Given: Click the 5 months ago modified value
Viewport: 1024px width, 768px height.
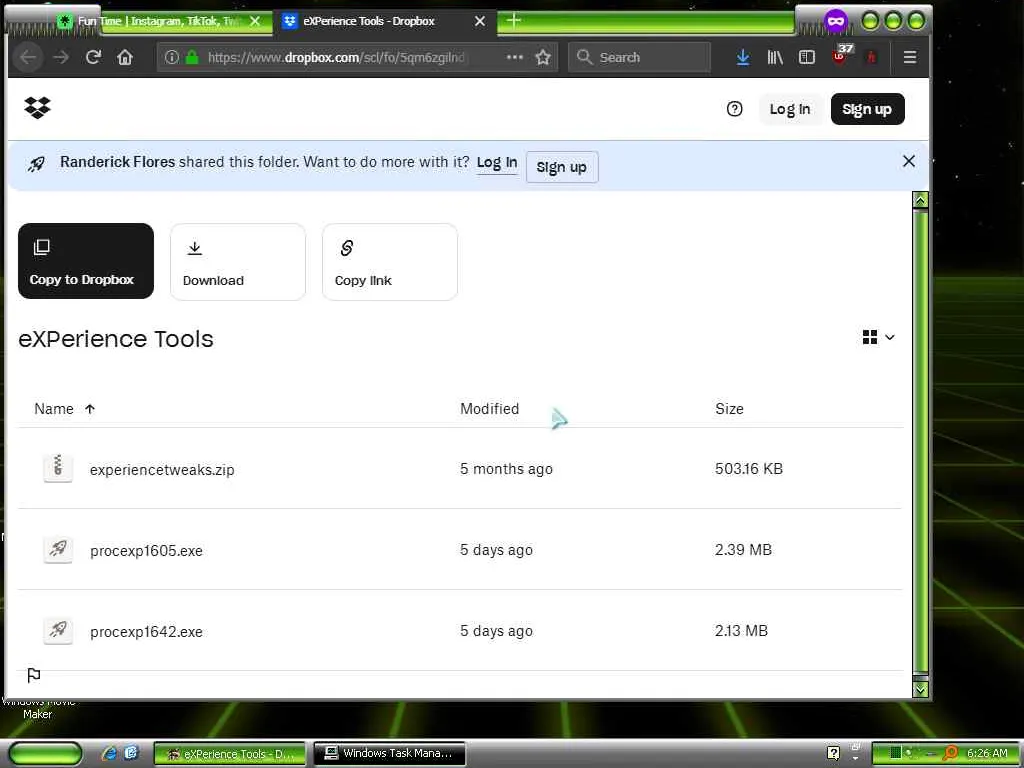Looking at the screenshot, I should [506, 469].
